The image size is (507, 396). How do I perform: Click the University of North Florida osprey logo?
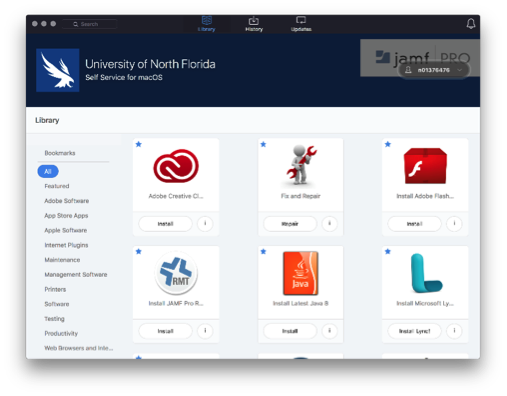click(x=58, y=70)
